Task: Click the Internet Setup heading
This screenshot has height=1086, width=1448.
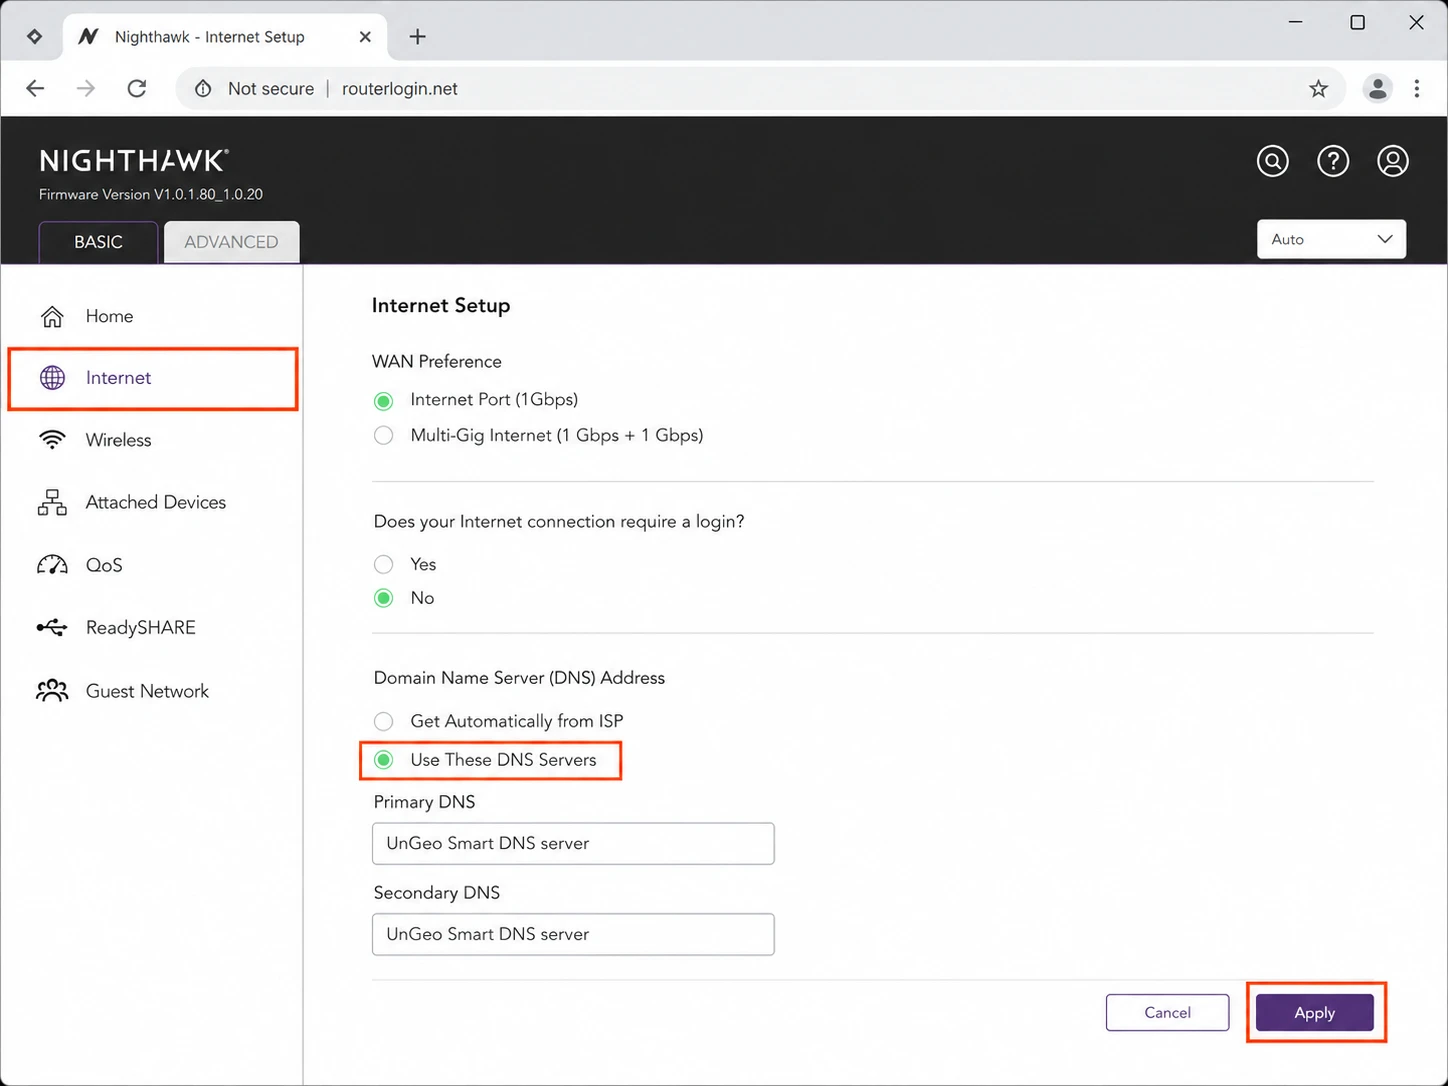Action: [x=441, y=306]
